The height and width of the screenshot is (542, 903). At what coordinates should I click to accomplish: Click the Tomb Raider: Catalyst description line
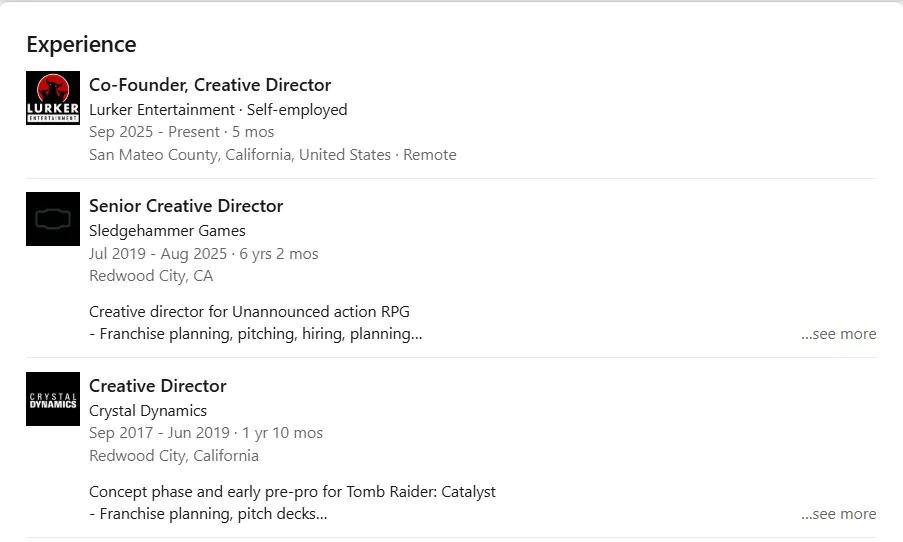pyautogui.click(x=292, y=492)
